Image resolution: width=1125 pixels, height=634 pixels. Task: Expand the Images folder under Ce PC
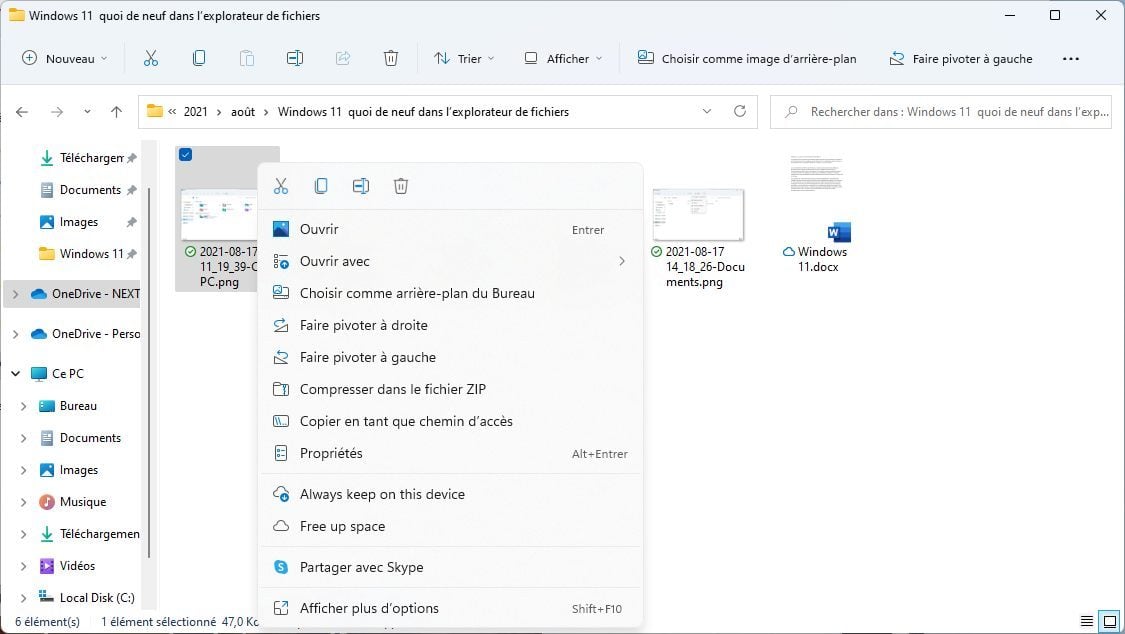tap(24, 470)
